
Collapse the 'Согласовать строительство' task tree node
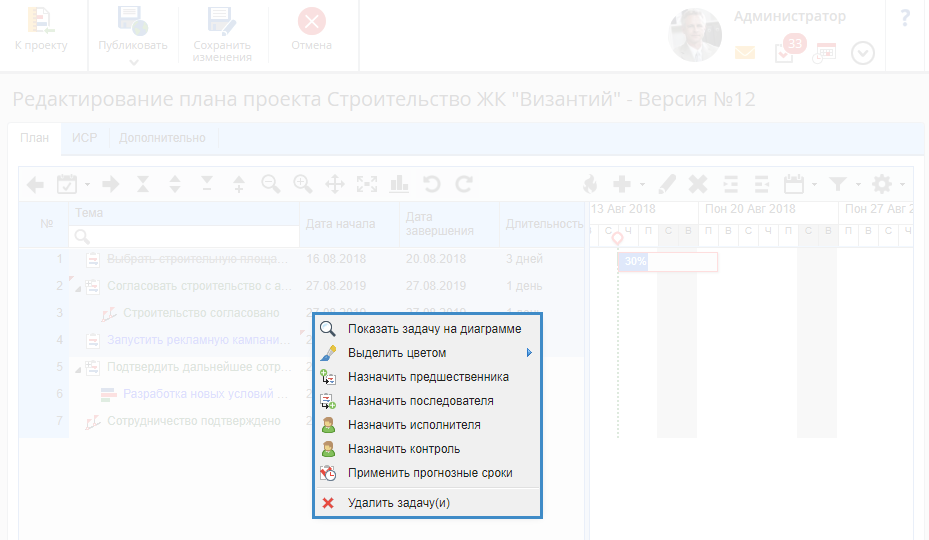click(78, 288)
